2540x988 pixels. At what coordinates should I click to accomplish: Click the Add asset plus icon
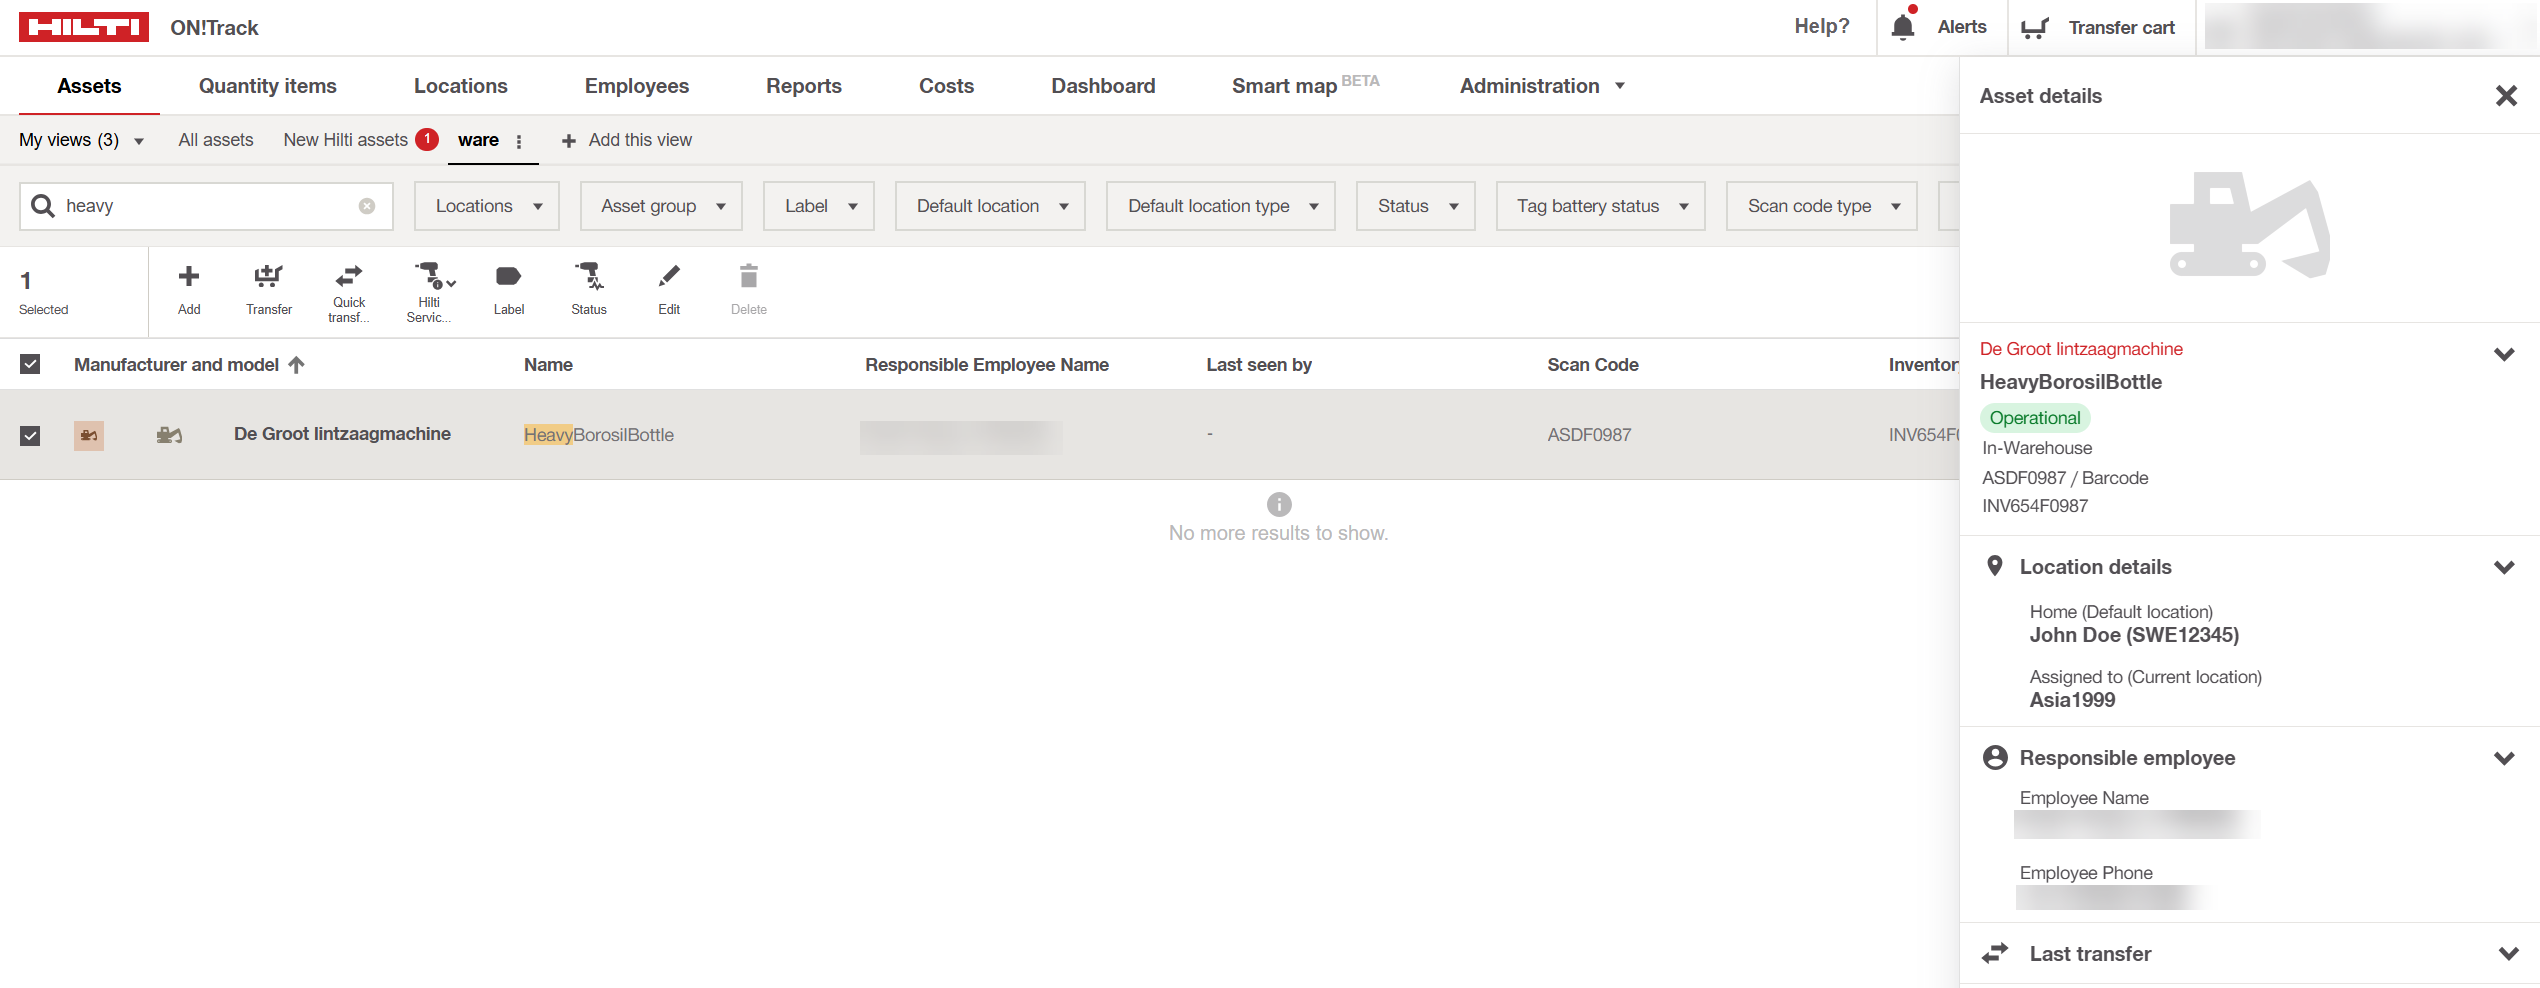[189, 277]
